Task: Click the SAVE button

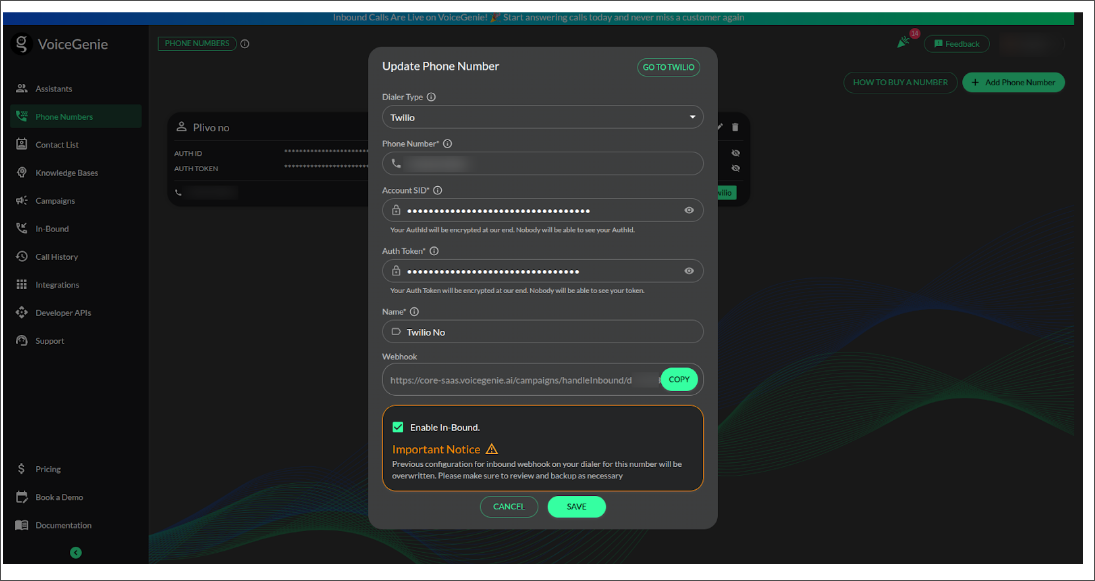Action: [576, 507]
